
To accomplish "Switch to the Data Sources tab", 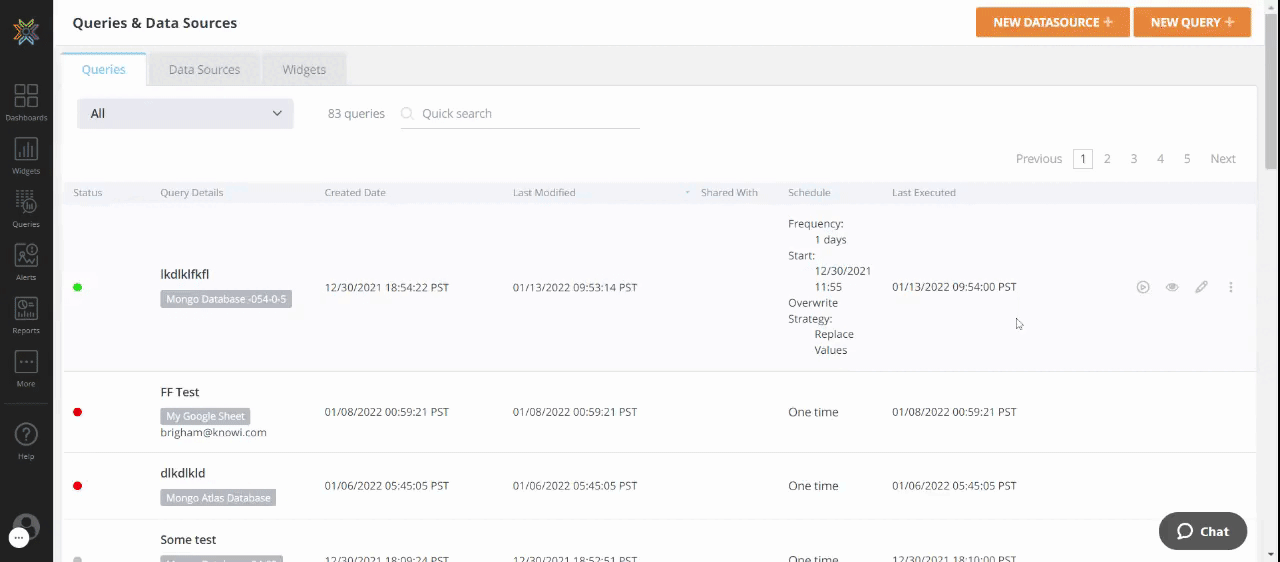I will pos(204,70).
